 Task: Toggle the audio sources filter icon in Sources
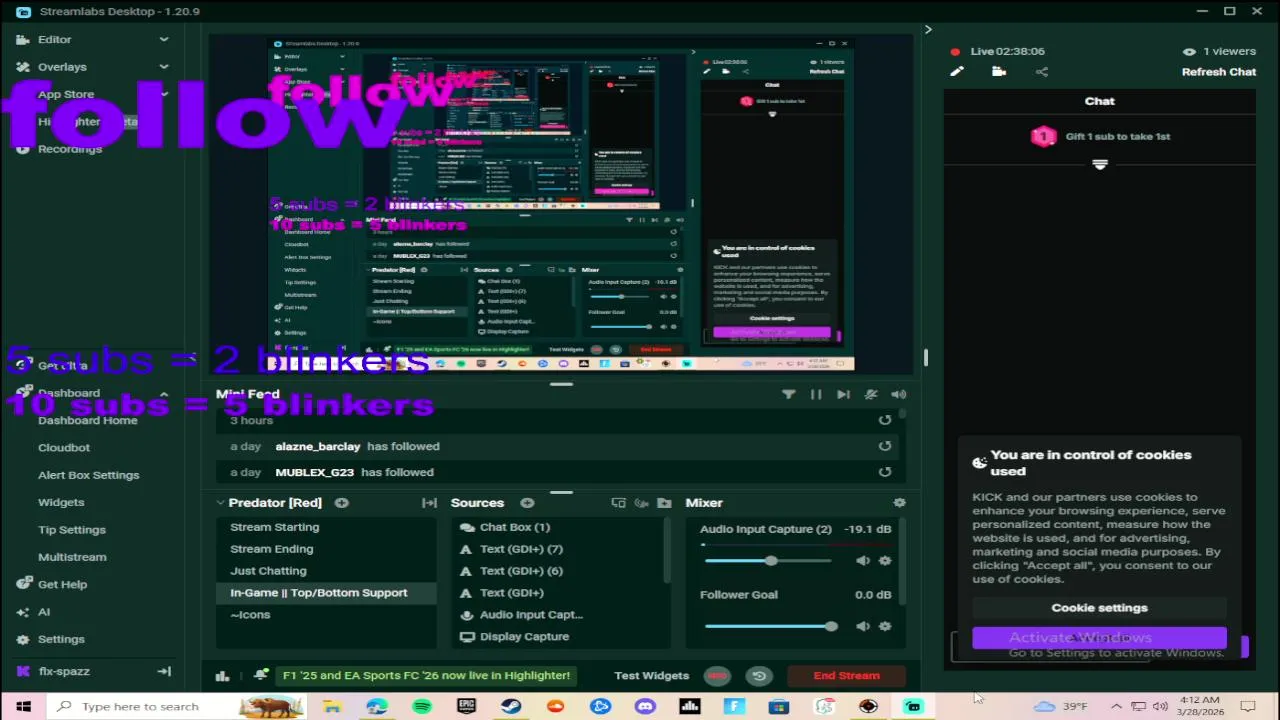point(640,503)
